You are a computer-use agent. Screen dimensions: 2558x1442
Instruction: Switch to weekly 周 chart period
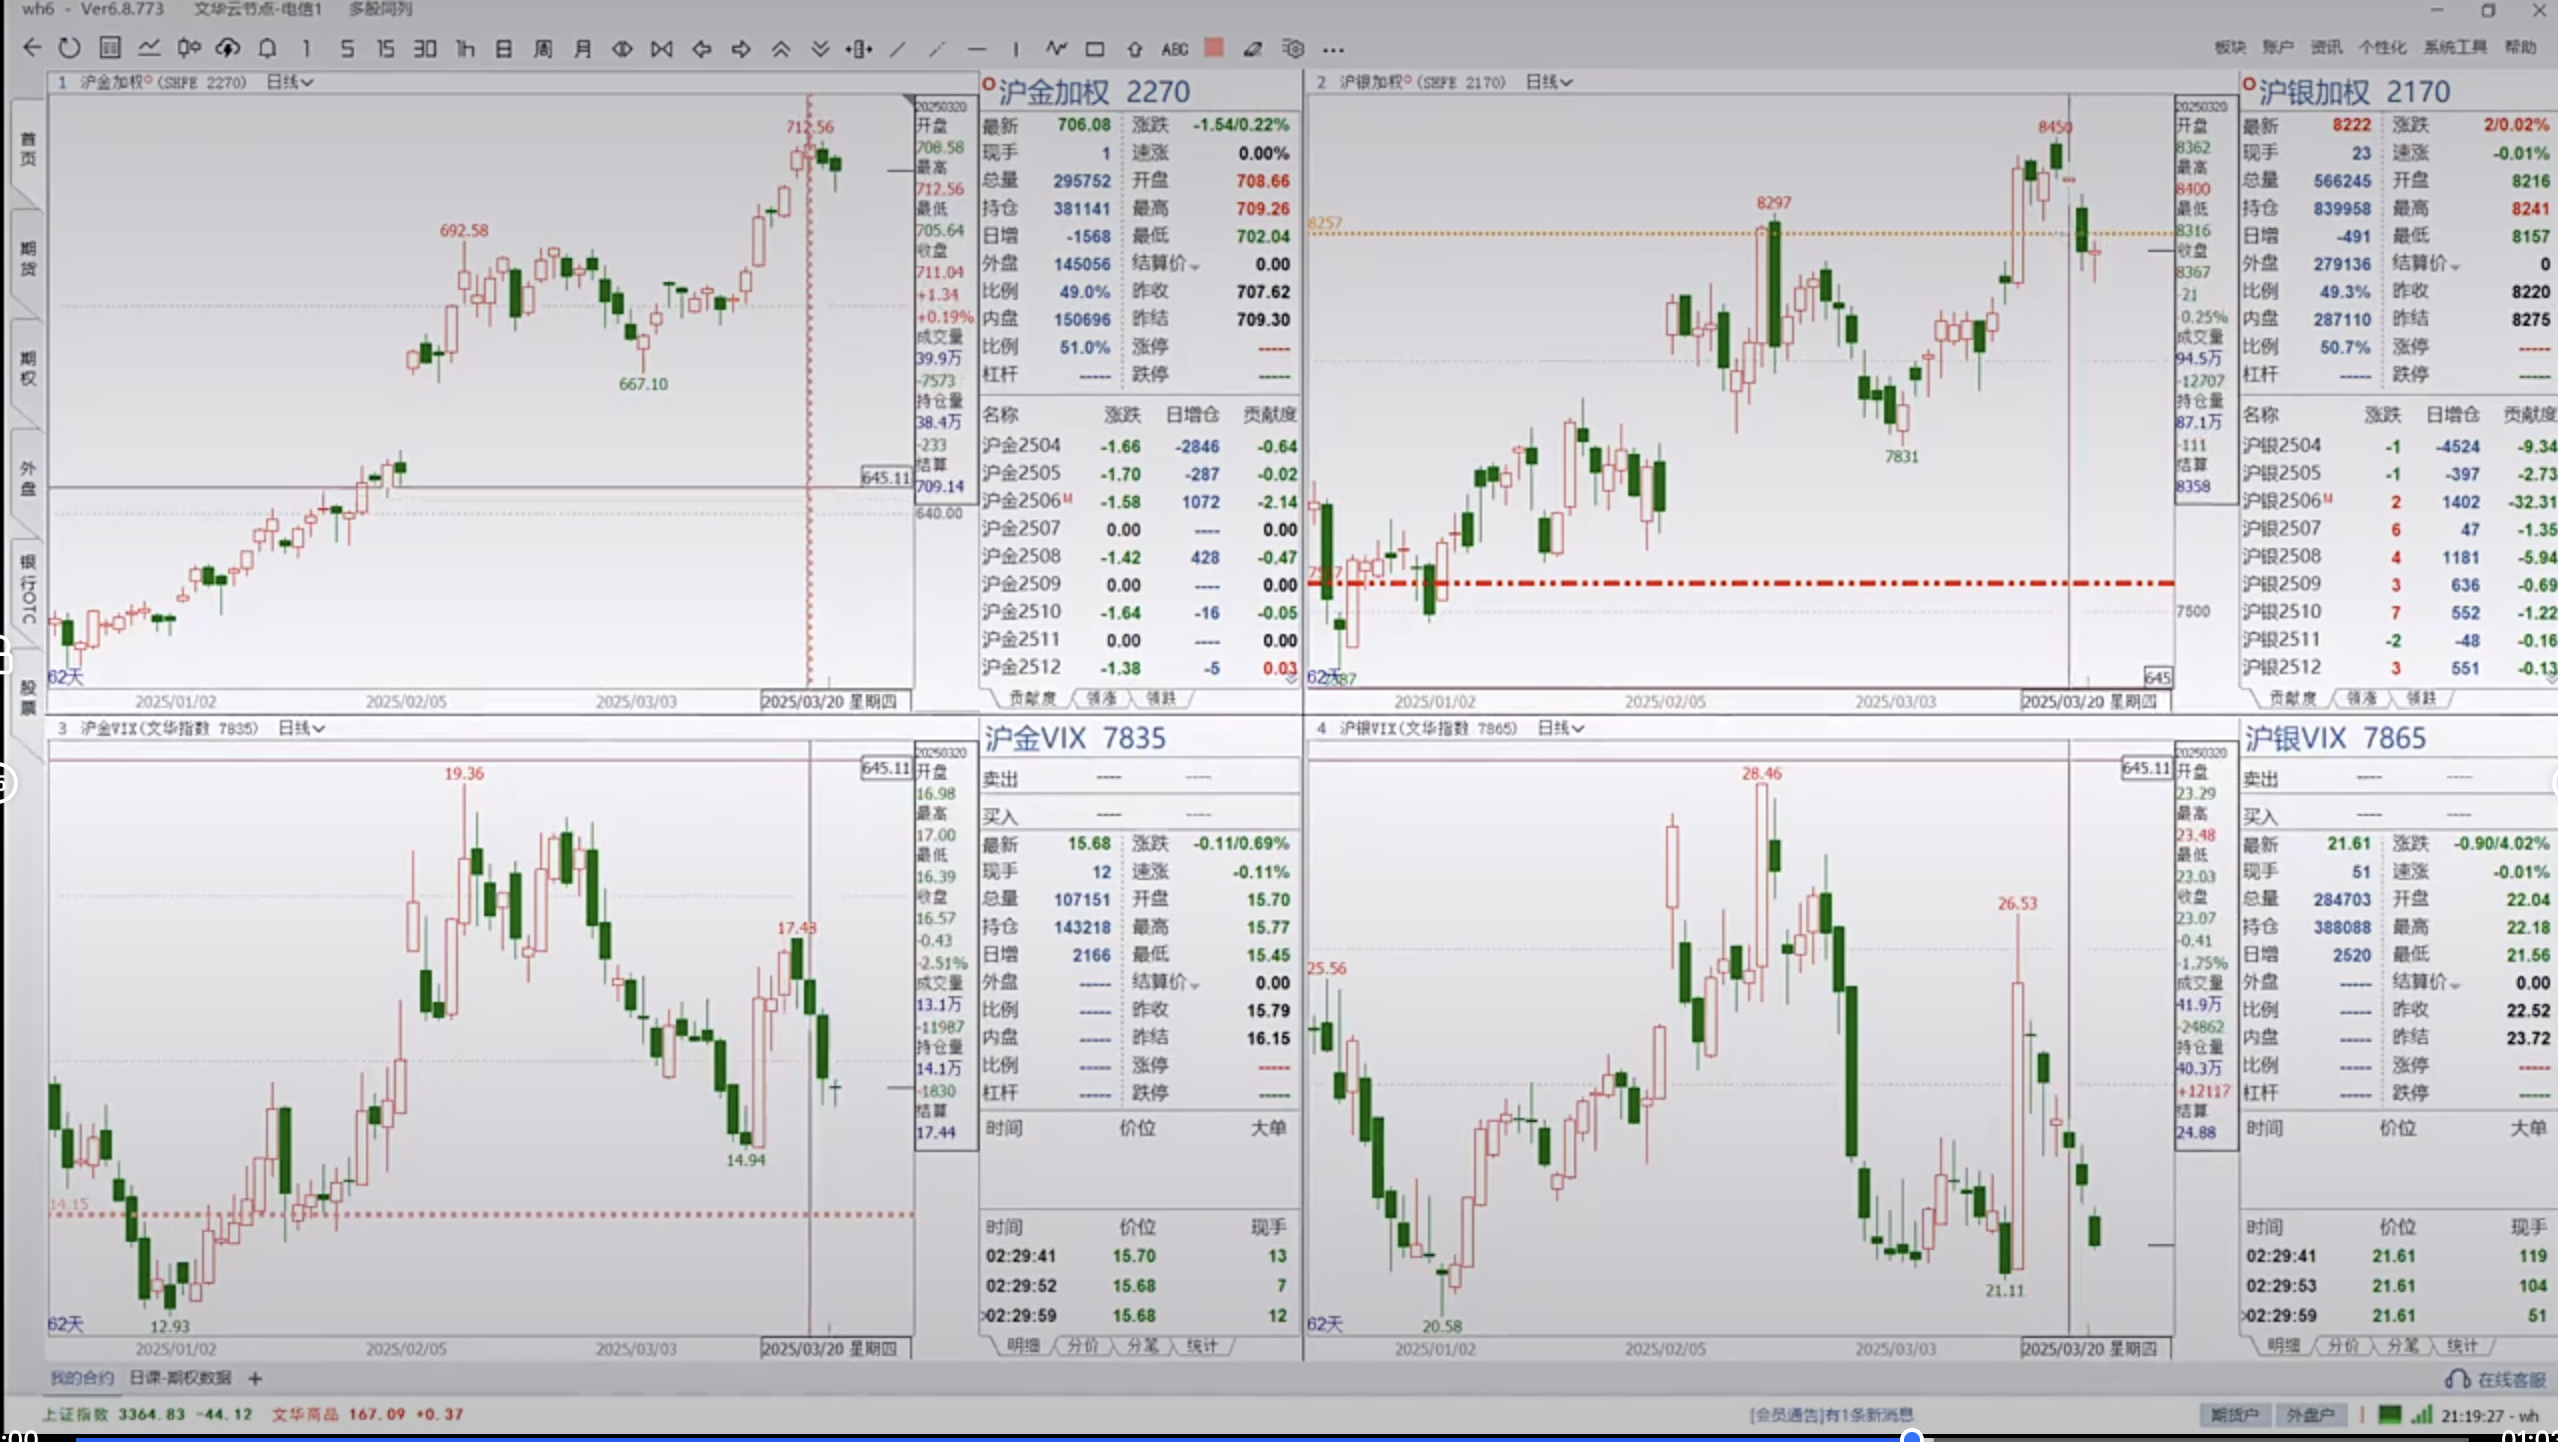pyautogui.click(x=543, y=48)
